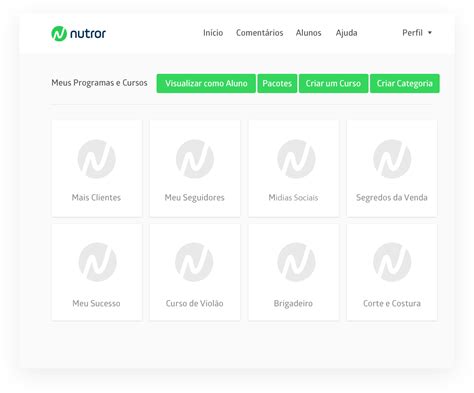Click the Brigadeiro course title text
Screen dimensions: 474x393
293,303
